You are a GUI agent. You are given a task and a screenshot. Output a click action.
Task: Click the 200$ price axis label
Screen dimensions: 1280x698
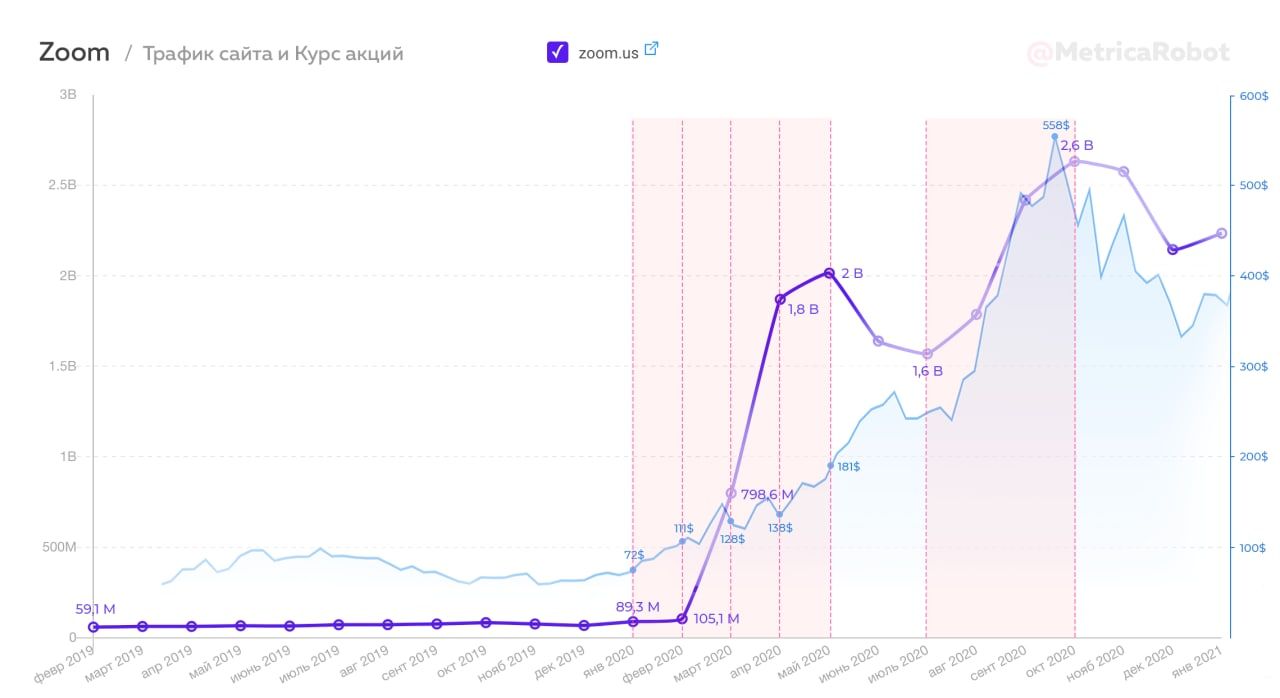pos(1254,457)
